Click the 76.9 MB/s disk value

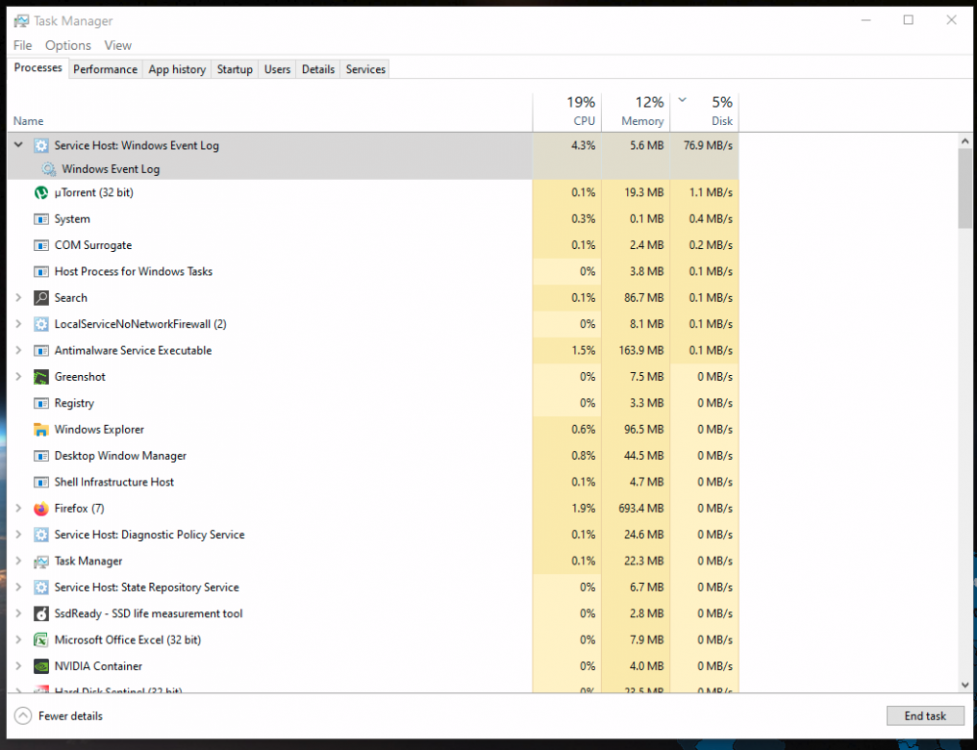click(708, 145)
